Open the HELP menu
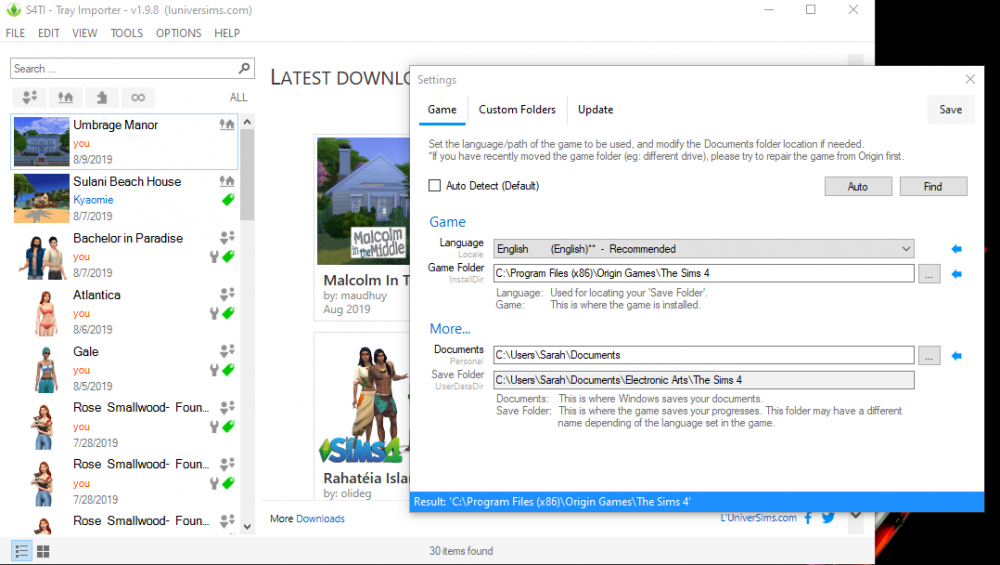The image size is (1000, 565). pos(227,33)
